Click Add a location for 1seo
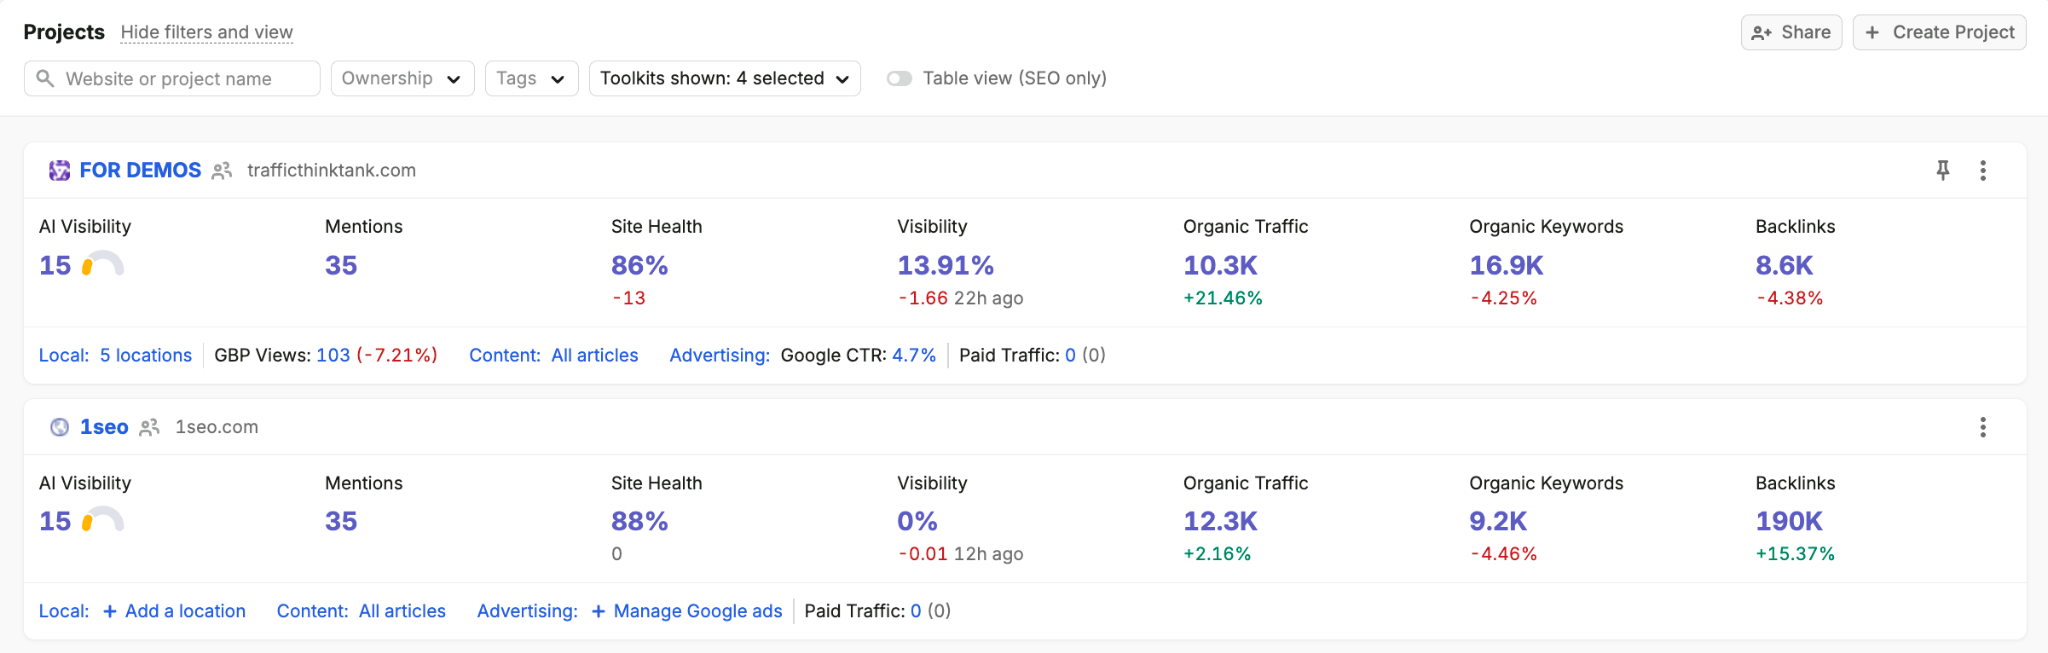 click(x=174, y=611)
